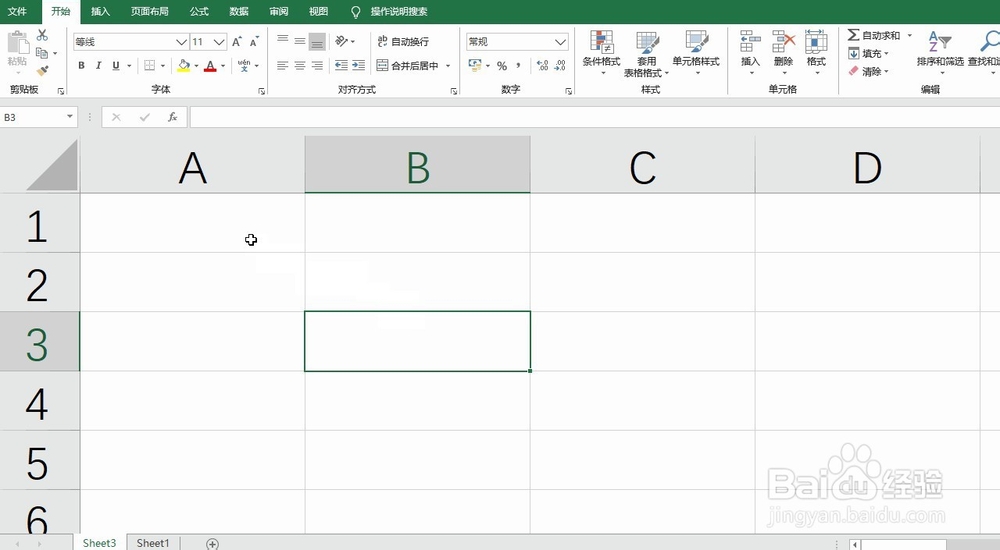Click the Increase Font Size icon
This screenshot has height=550, width=1000.
click(237, 41)
